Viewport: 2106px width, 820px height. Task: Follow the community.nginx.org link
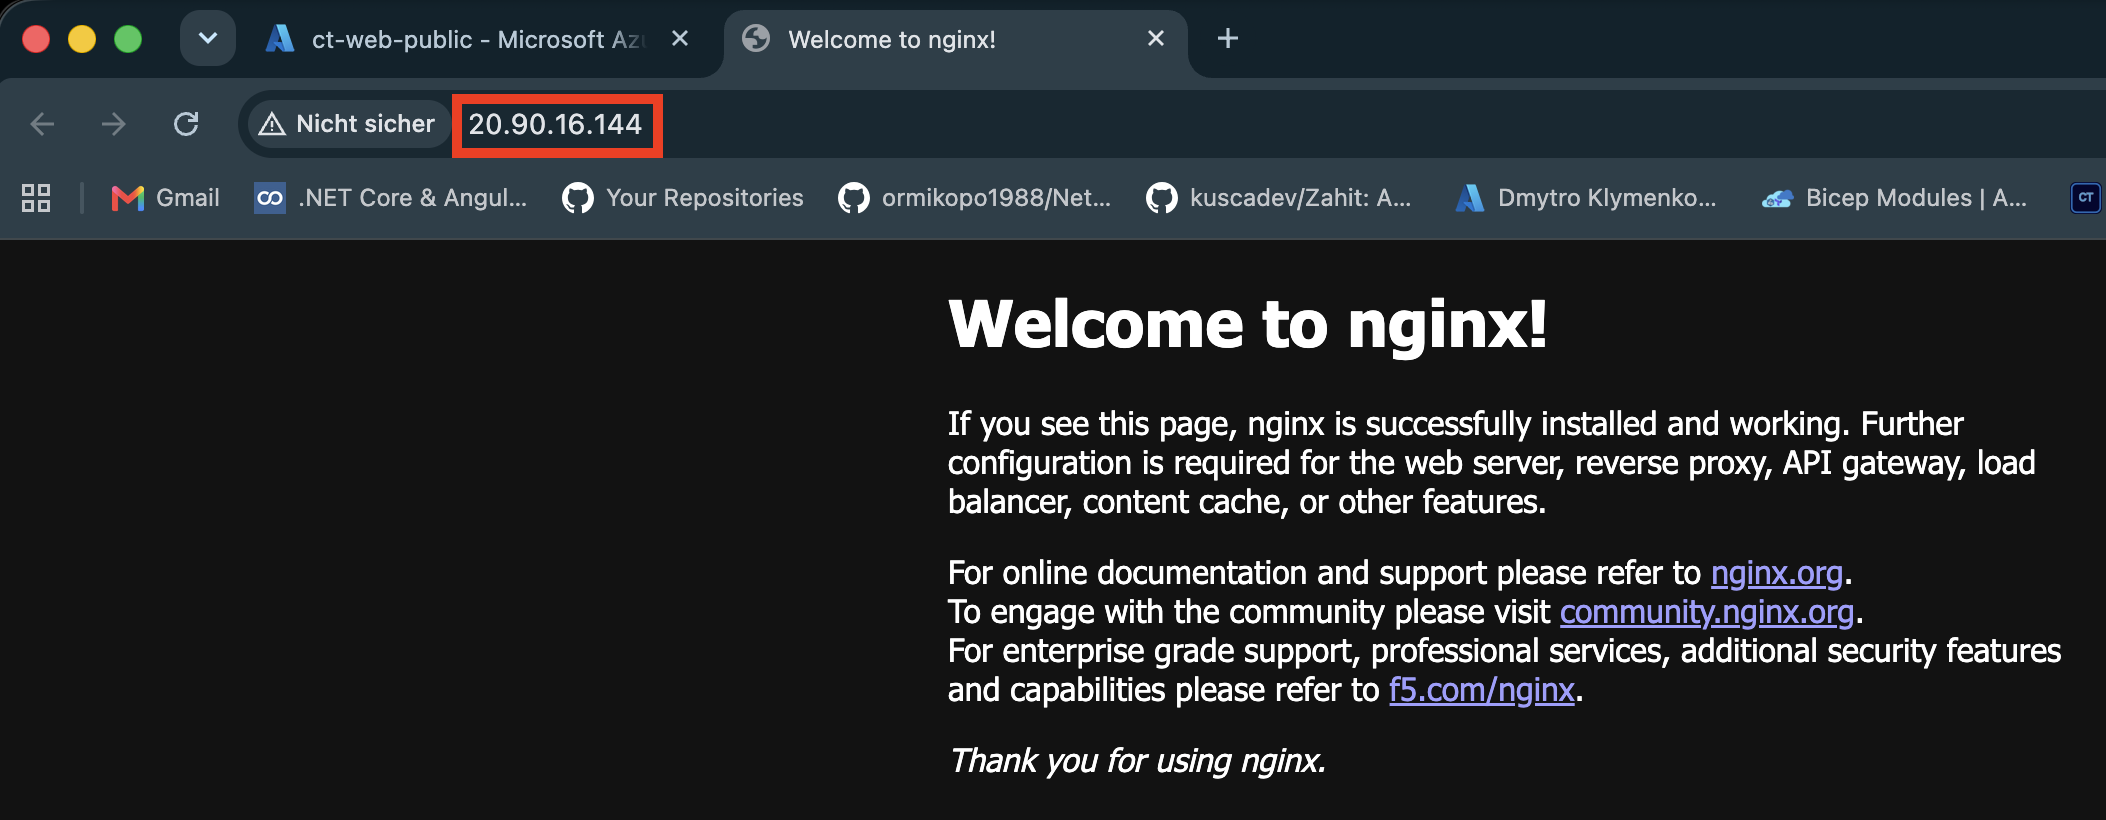(1707, 612)
